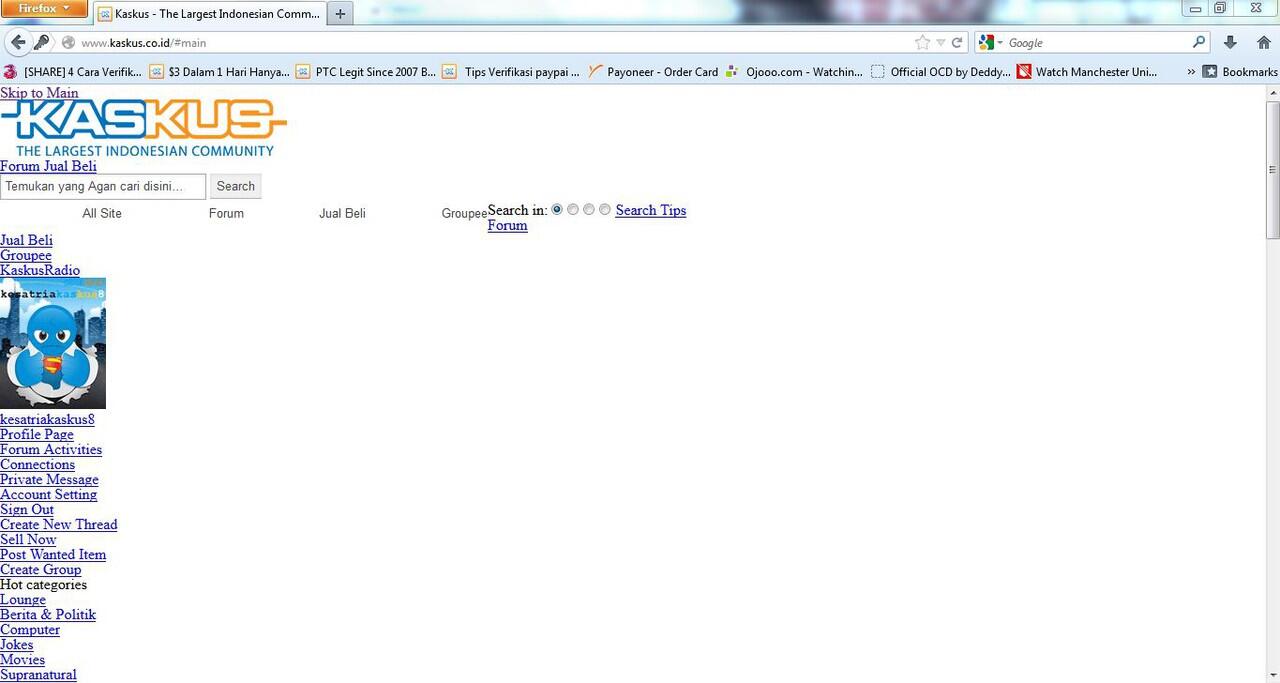
Task: Open the Post Wanted Item link
Action: 53,554
